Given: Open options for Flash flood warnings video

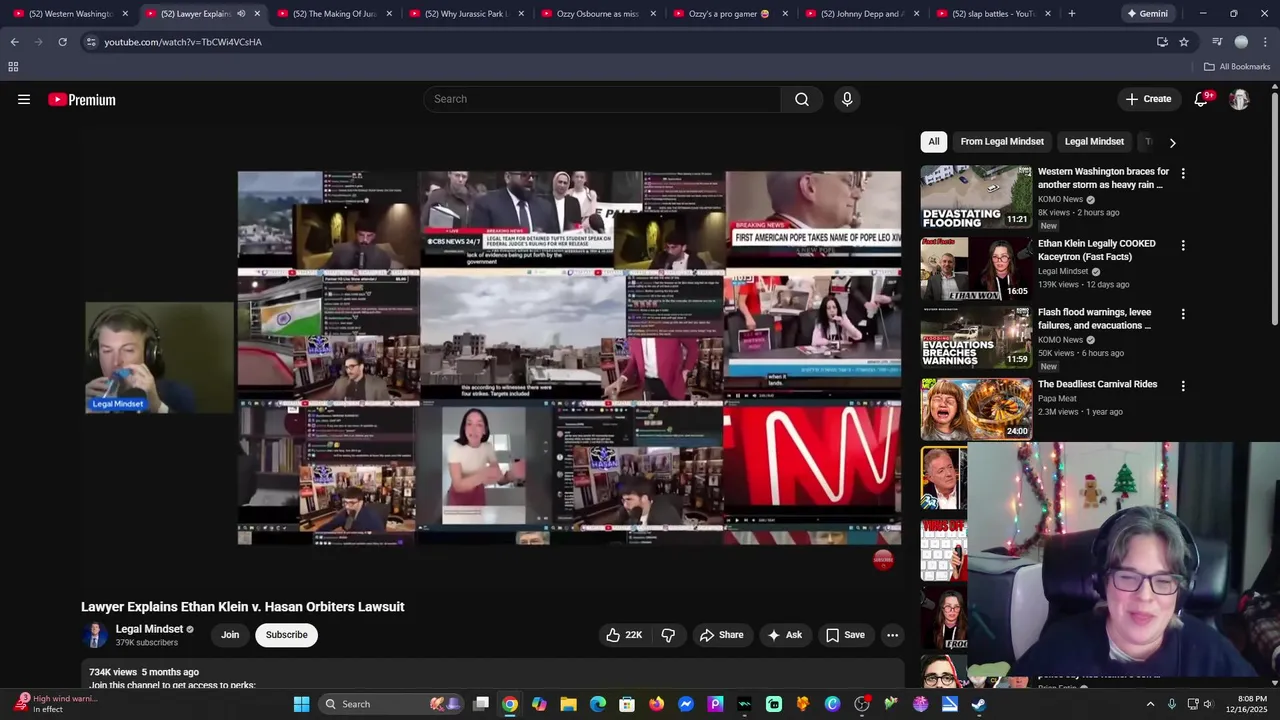Looking at the screenshot, I should pyautogui.click(x=1183, y=314).
